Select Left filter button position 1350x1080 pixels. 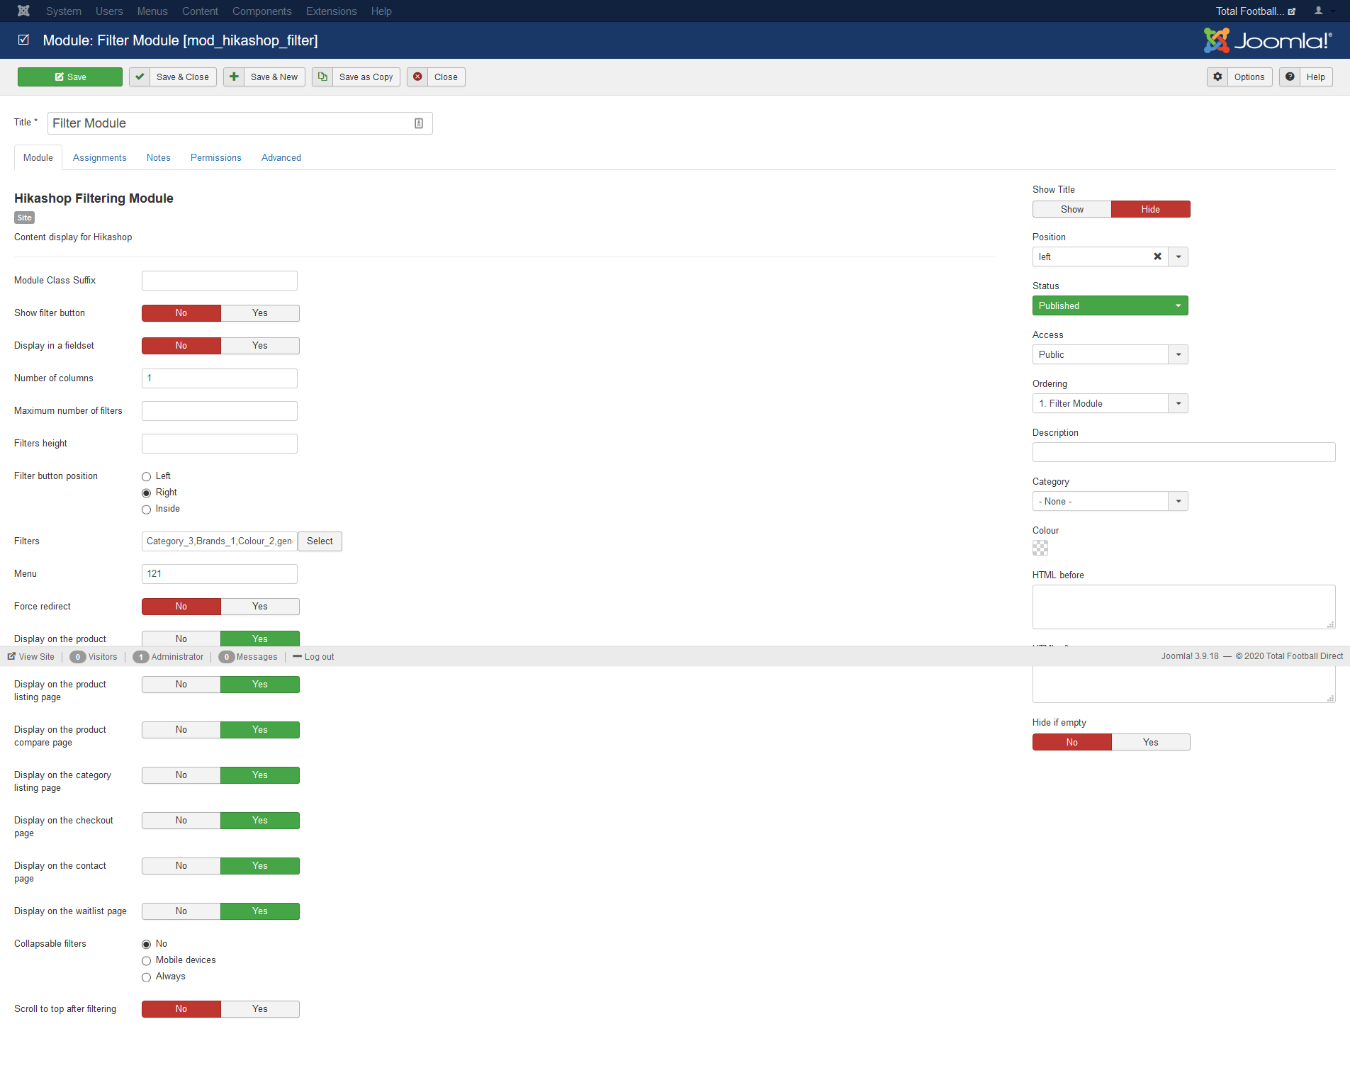tap(146, 477)
